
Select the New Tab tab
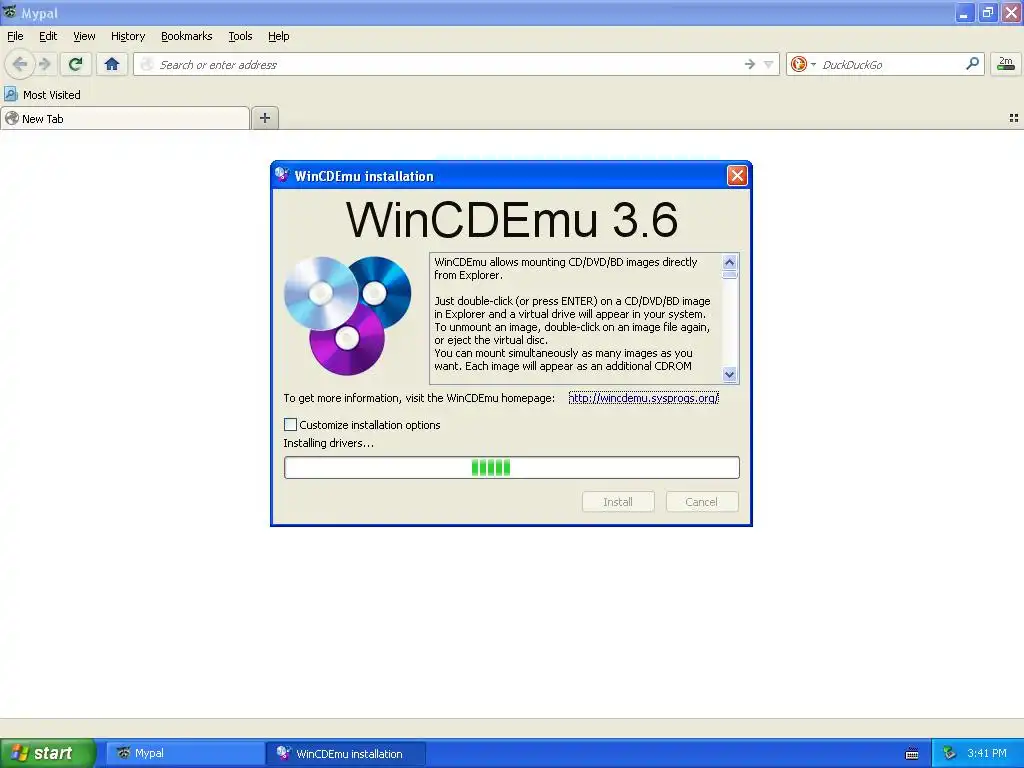125,118
